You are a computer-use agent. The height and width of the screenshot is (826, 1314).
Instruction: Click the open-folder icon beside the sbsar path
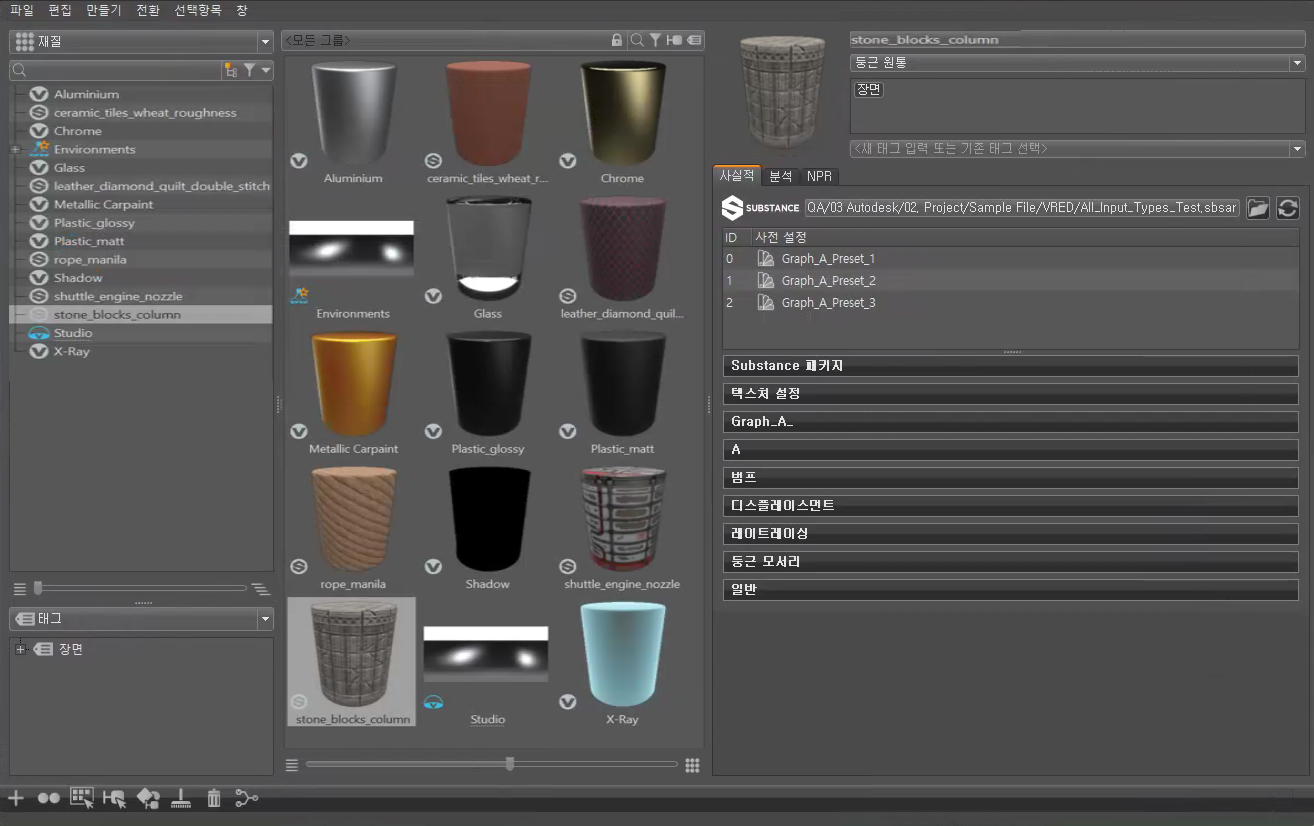tap(1258, 208)
